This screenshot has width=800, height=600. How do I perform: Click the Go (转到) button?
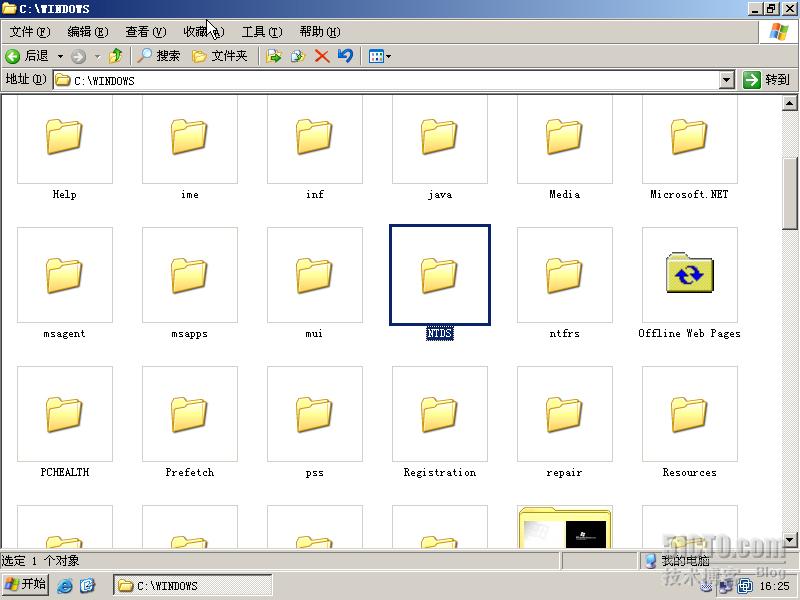(x=767, y=80)
